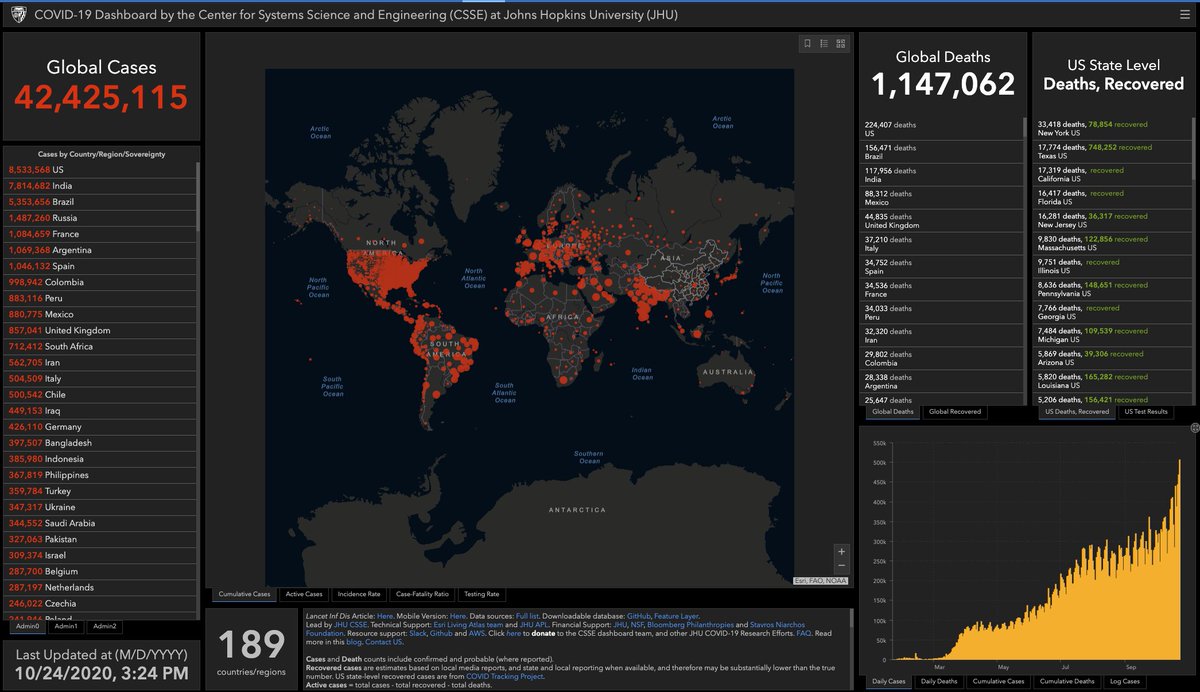Open the NSF financial support link
1200x692 pixels.
(636, 624)
